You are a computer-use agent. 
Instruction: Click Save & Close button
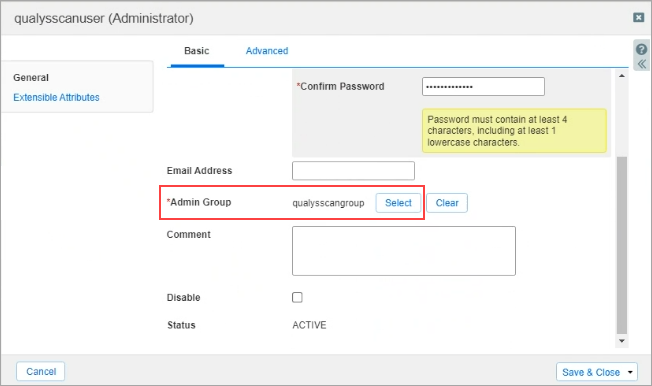pos(590,372)
